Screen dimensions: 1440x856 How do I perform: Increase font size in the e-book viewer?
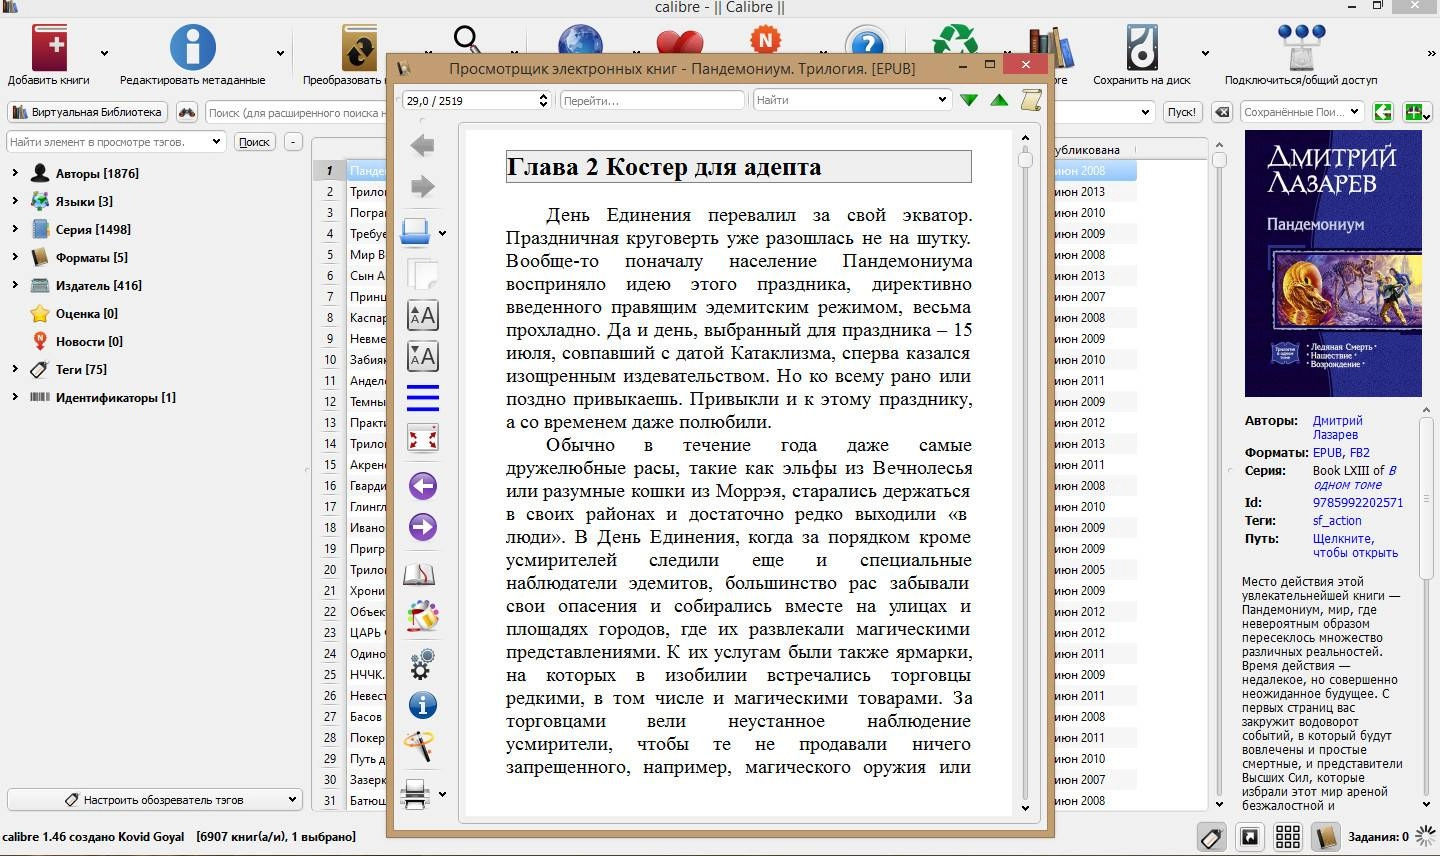click(x=422, y=315)
